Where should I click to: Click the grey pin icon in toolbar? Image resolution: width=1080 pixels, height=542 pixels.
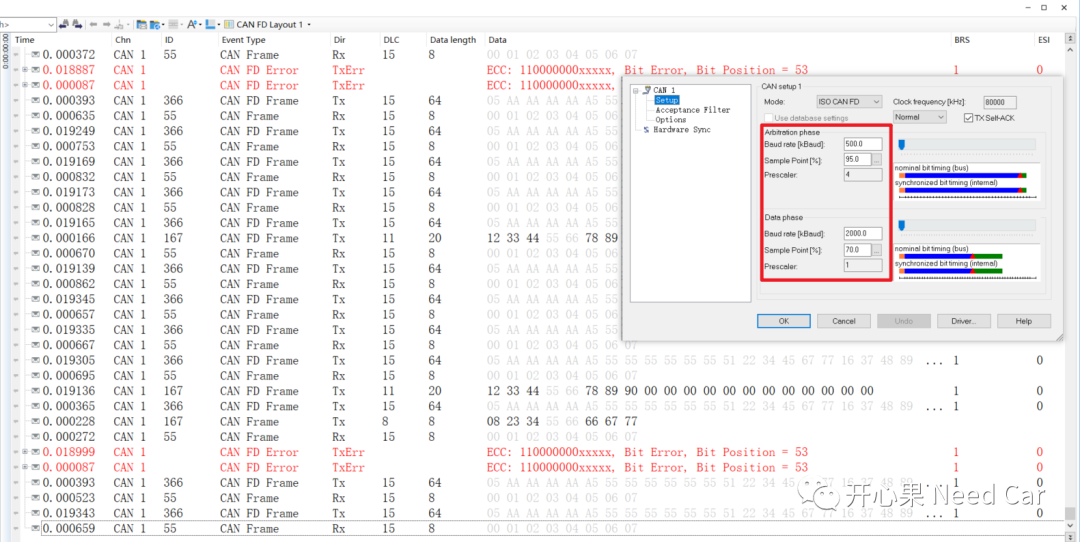[119, 24]
